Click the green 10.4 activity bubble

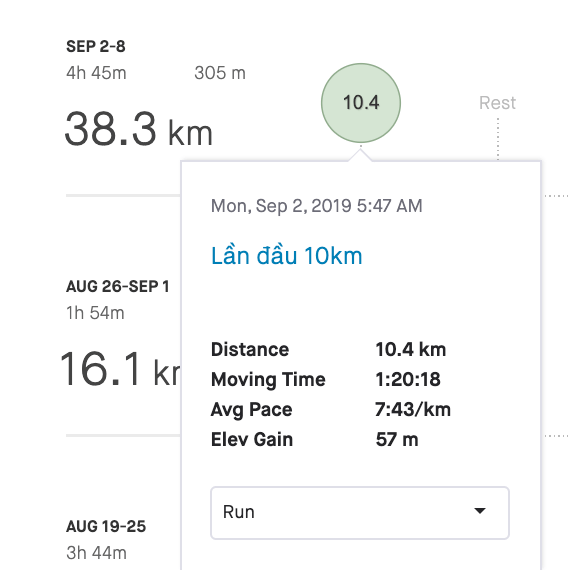pyautogui.click(x=361, y=103)
